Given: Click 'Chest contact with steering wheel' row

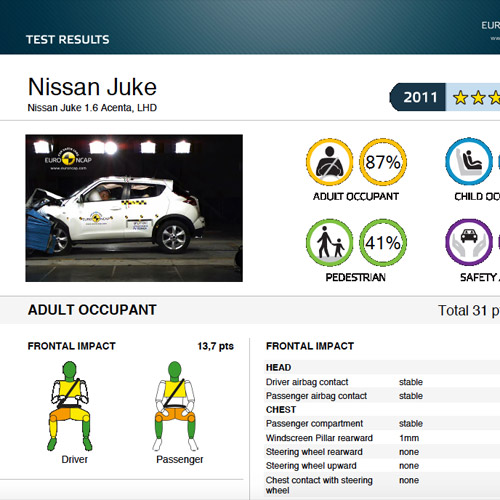Looking at the screenshot, I should tap(382, 485).
